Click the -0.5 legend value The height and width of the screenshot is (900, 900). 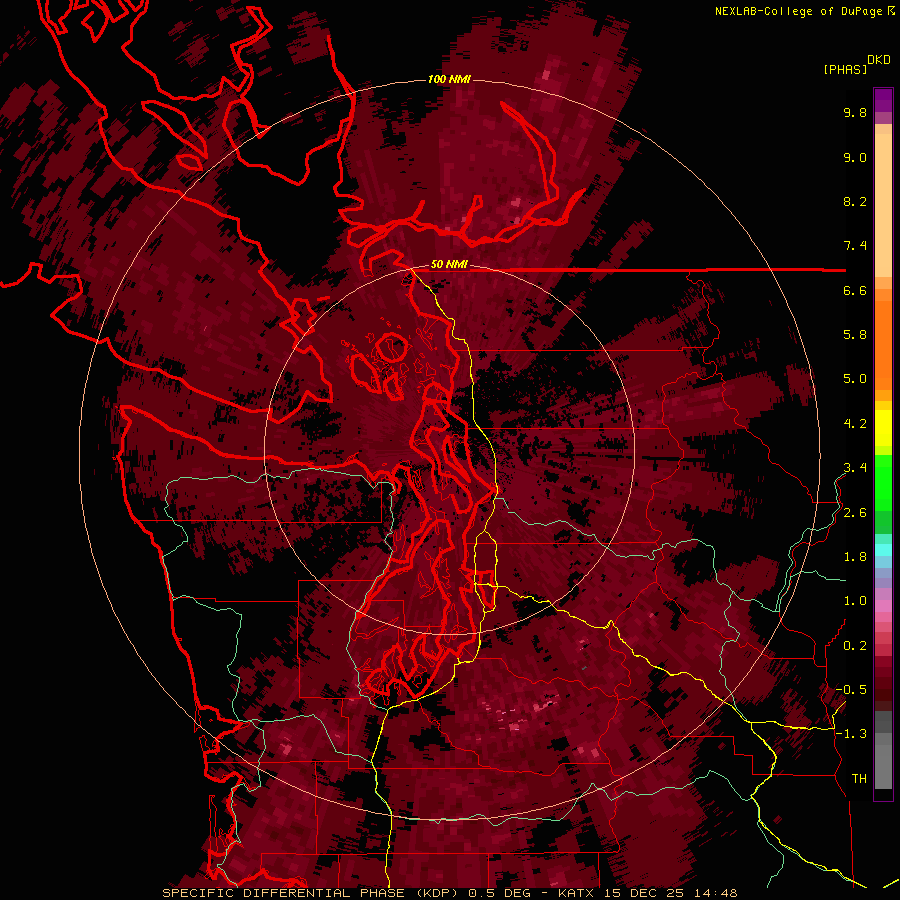tap(851, 690)
